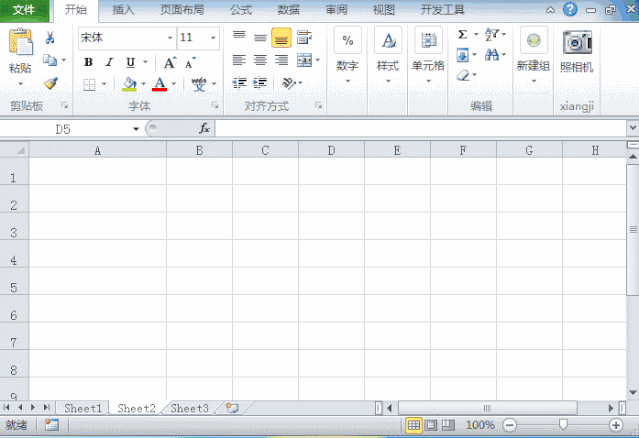Decrease indent in the cell
Screen dimensions: 639x438
pos(239,83)
